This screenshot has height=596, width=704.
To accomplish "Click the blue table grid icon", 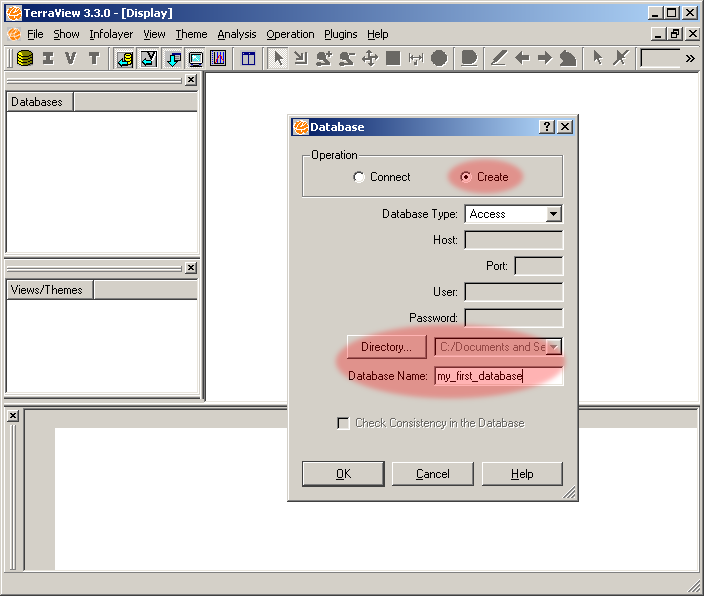I will pos(248,58).
